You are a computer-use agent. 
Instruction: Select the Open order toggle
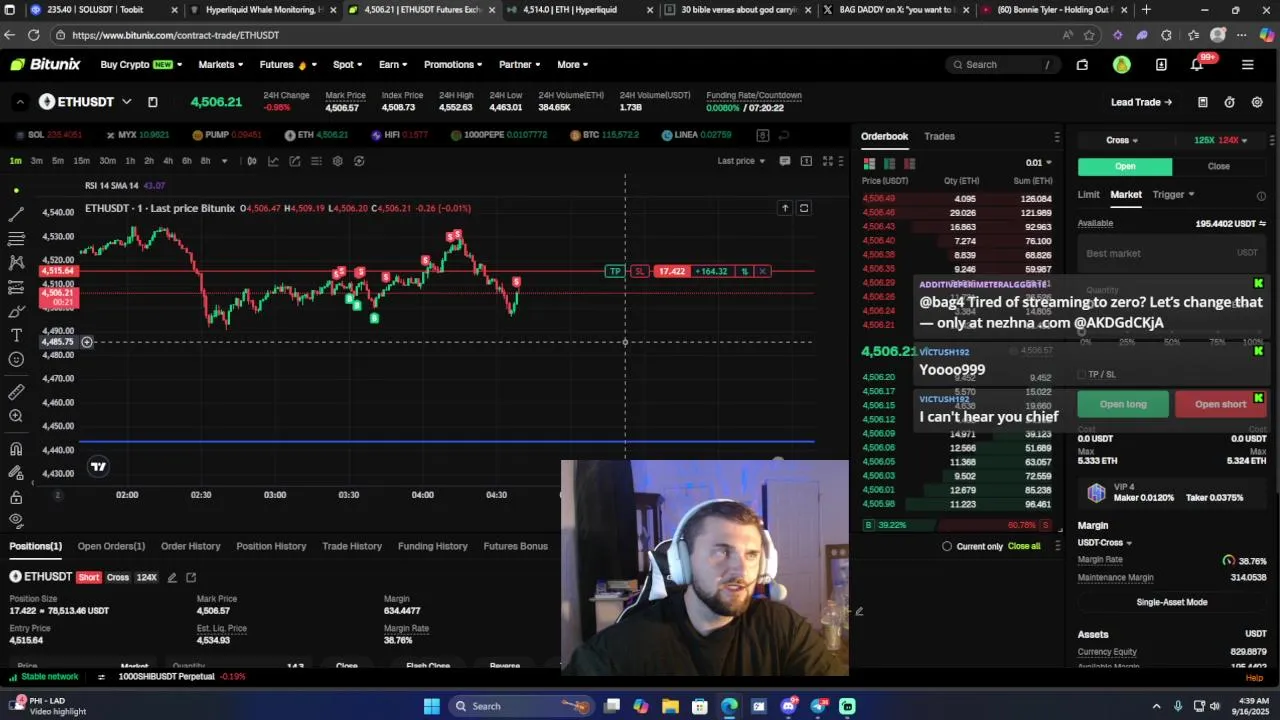pyautogui.click(x=1125, y=167)
